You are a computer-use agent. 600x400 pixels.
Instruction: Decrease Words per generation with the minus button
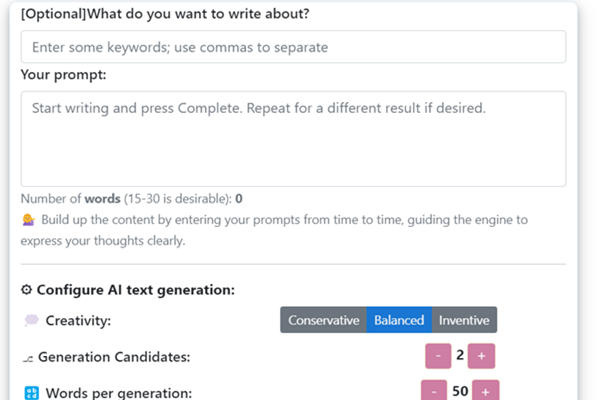[434, 392]
